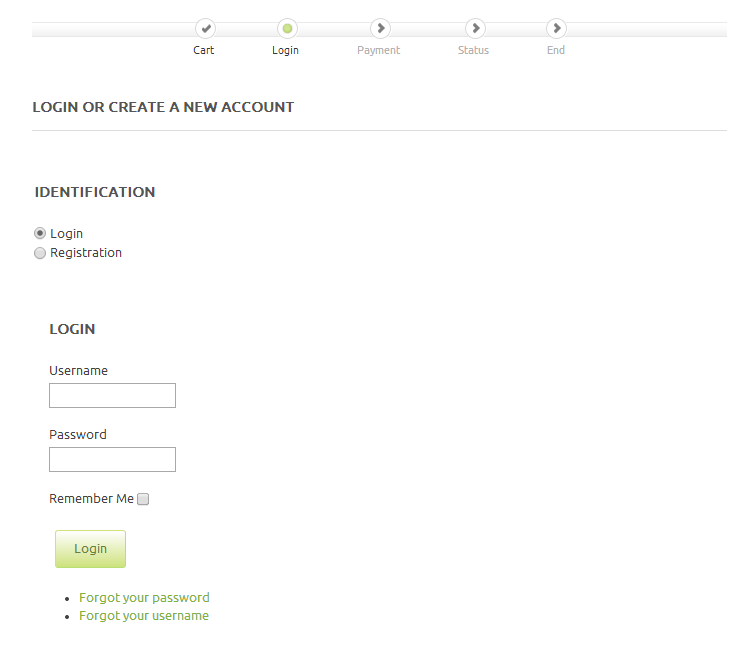The height and width of the screenshot is (660, 738).
Task: Click the Status step arrow icon
Action: pyautogui.click(x=475, y=29)
